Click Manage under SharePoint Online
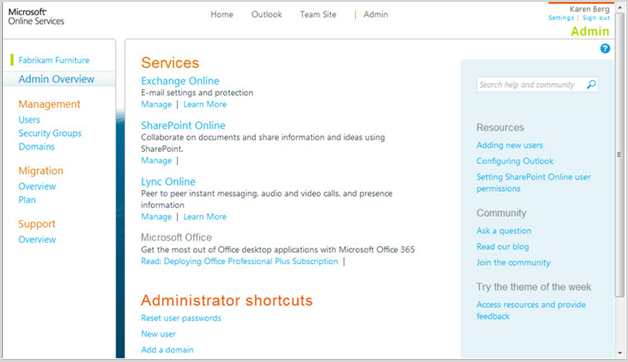The image size is (628, 362). pos(156,161)
